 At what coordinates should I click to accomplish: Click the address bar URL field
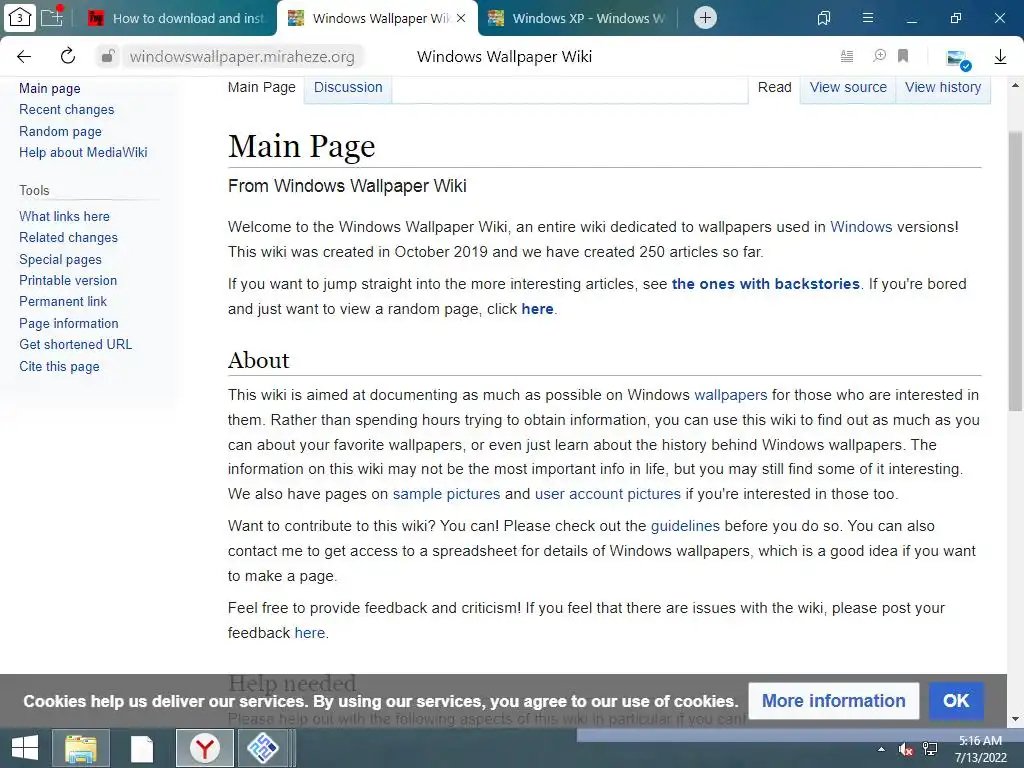242,57
